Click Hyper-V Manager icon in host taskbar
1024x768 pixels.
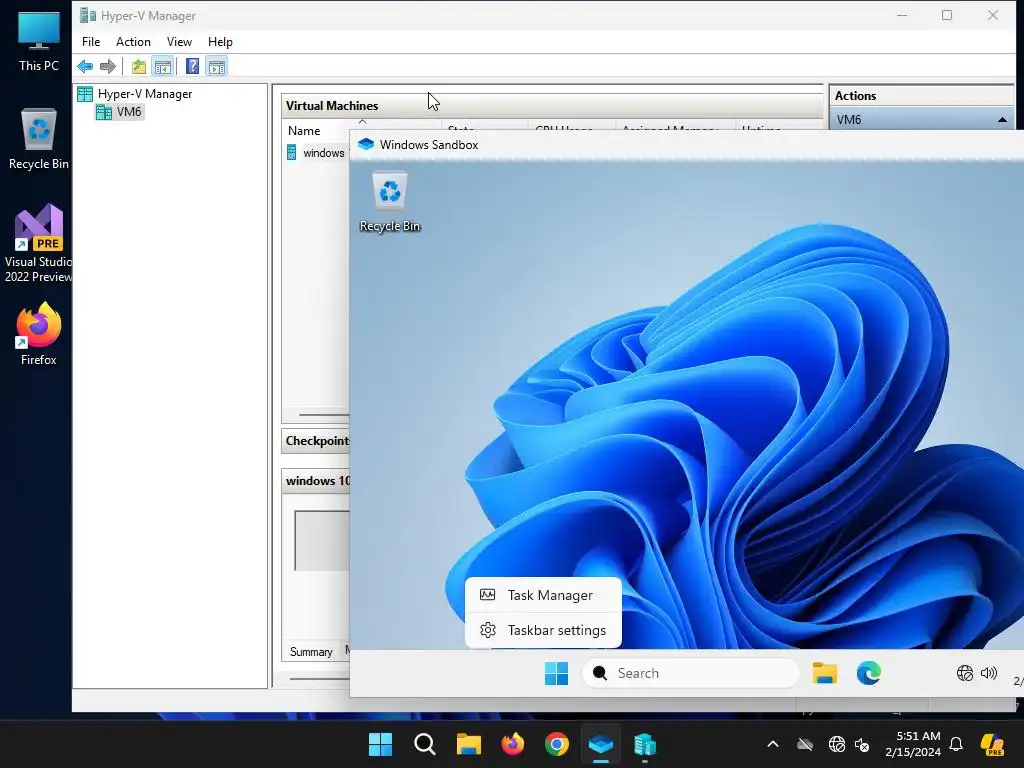(645, 744)
